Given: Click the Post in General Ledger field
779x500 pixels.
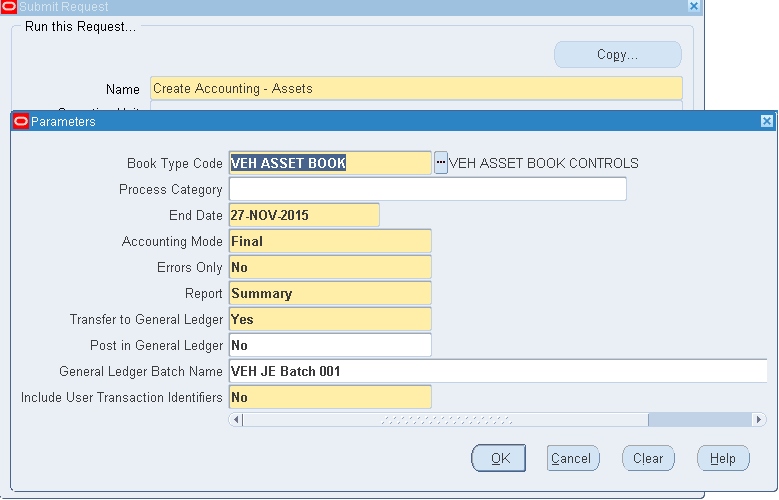Looking at the screenshot, I should [330, 345].
